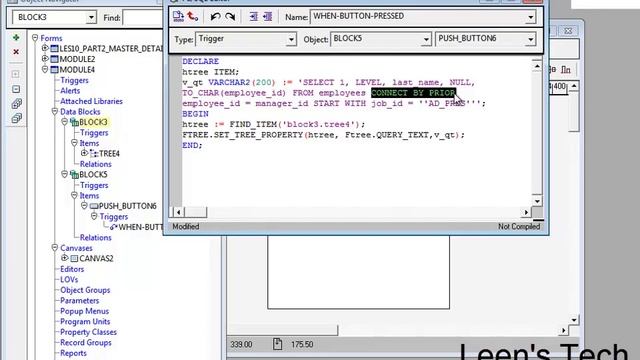Image resolution: width=640 pixels, height=360 pixels.
Task: Expand the MODULE2 node
Action: click(45, 59)
